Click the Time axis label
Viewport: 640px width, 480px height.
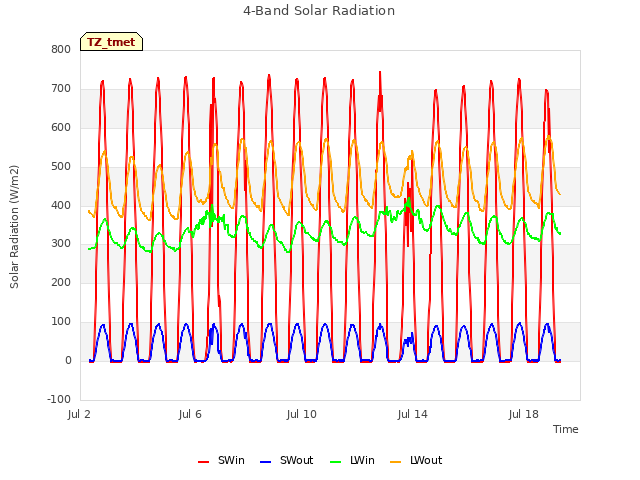[566, 429]
